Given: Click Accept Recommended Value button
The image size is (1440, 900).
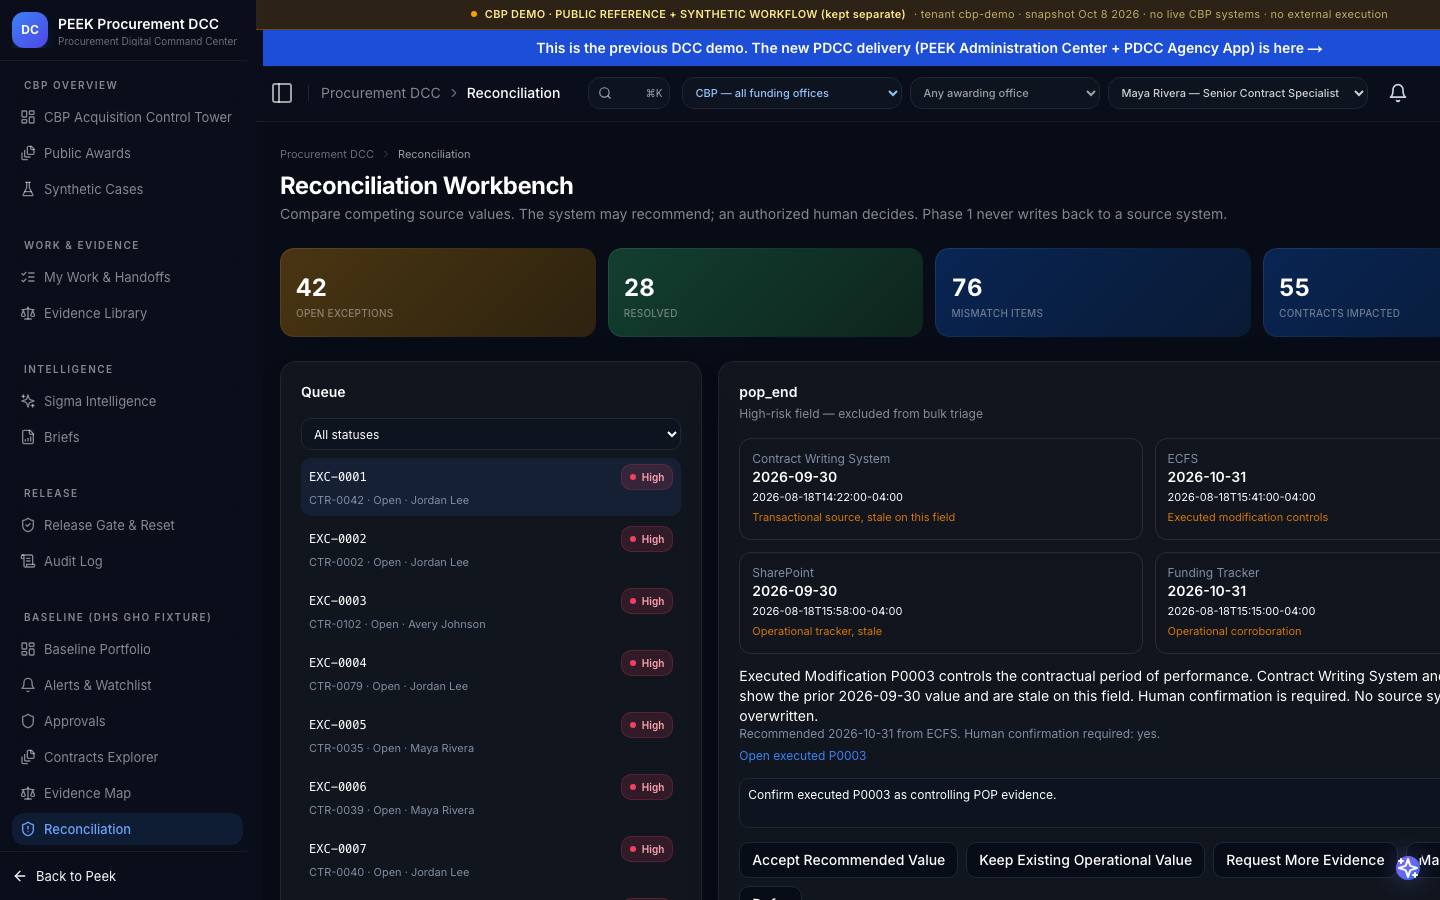Looking at the screenshot, I should click(848, 860).
